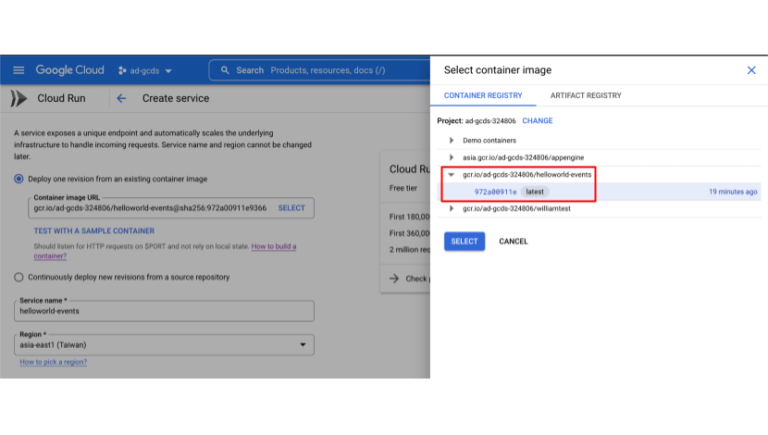The image size is (768, 435).
Task: Open the Region dropdown asia-east1 (Taiwan)
Action: pyautogui.click(x=164, y=345)
